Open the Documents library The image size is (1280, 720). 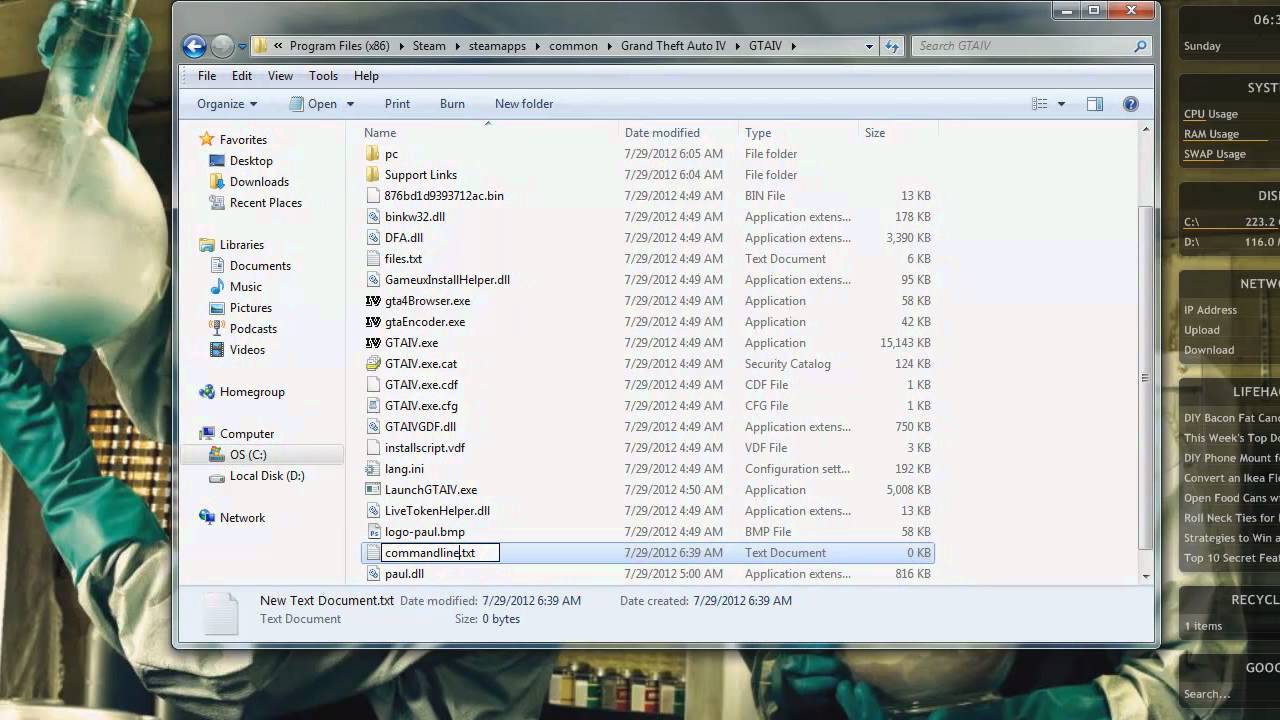(260, 266)
